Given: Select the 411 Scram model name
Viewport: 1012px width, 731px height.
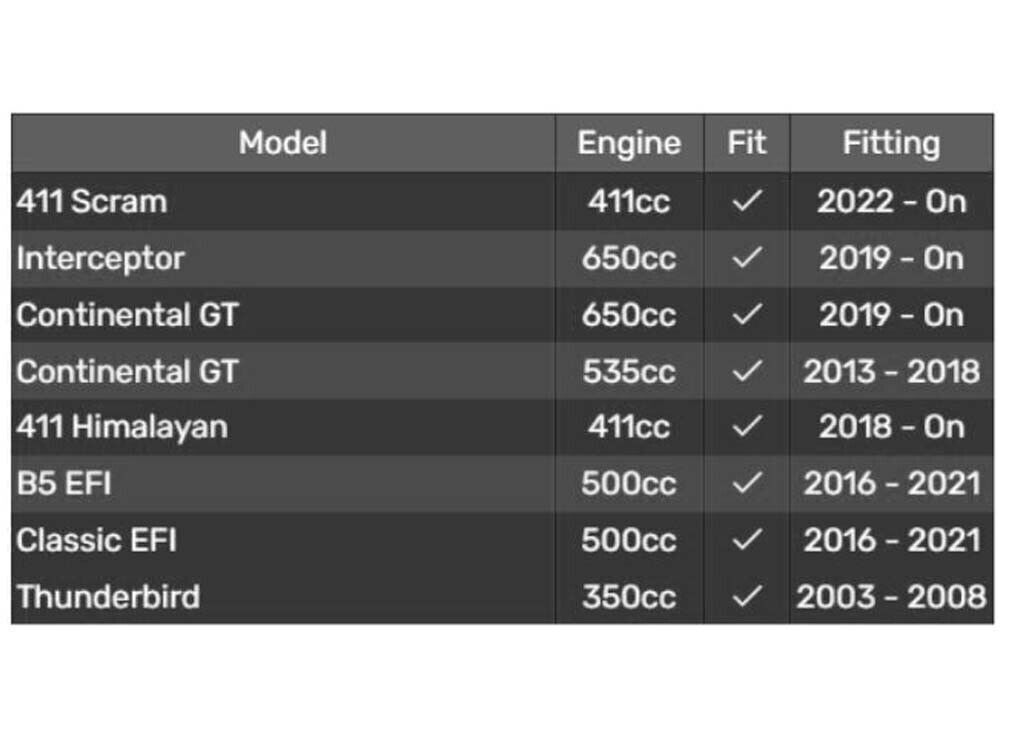Looking at the screenshot, I should (92, 202).
